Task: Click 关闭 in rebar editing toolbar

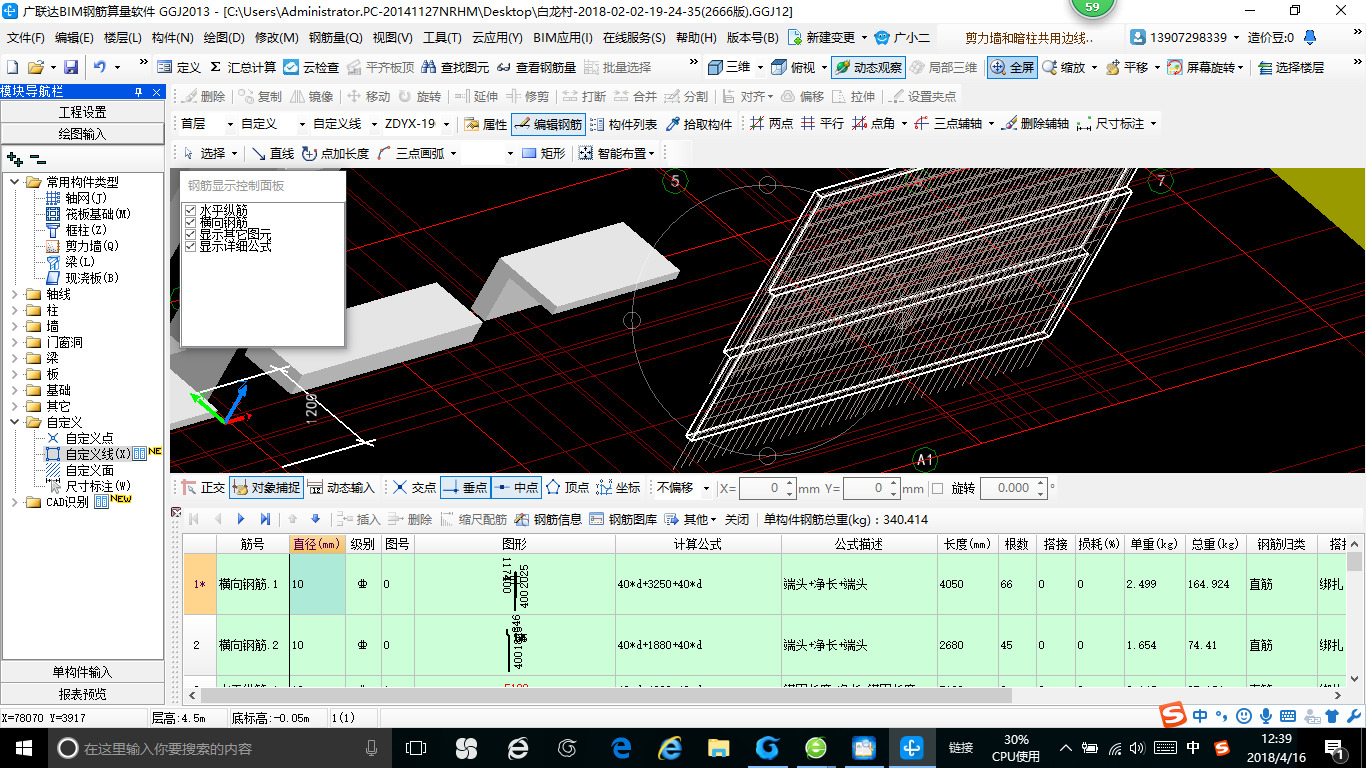Action: point(737,519)
